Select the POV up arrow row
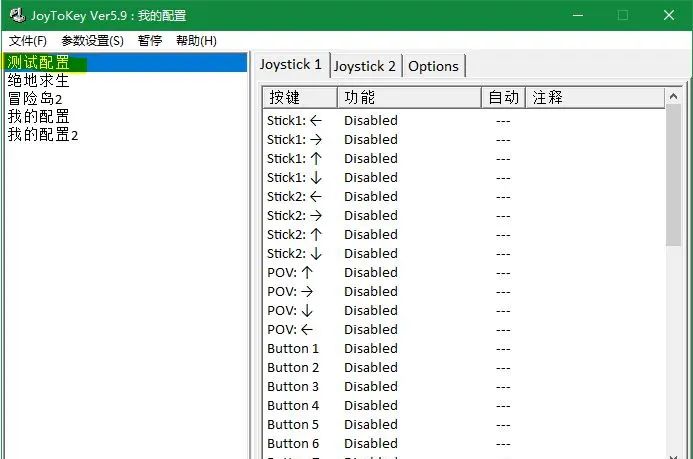693x459 pixels. pos(464,273)
